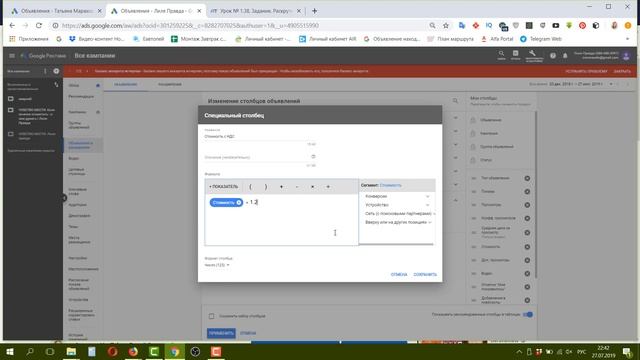640x360 pixels.
Task: Click the «ОТМЕНА» link next to ПРИМЕНИТЬ
Action: [248, 333]
